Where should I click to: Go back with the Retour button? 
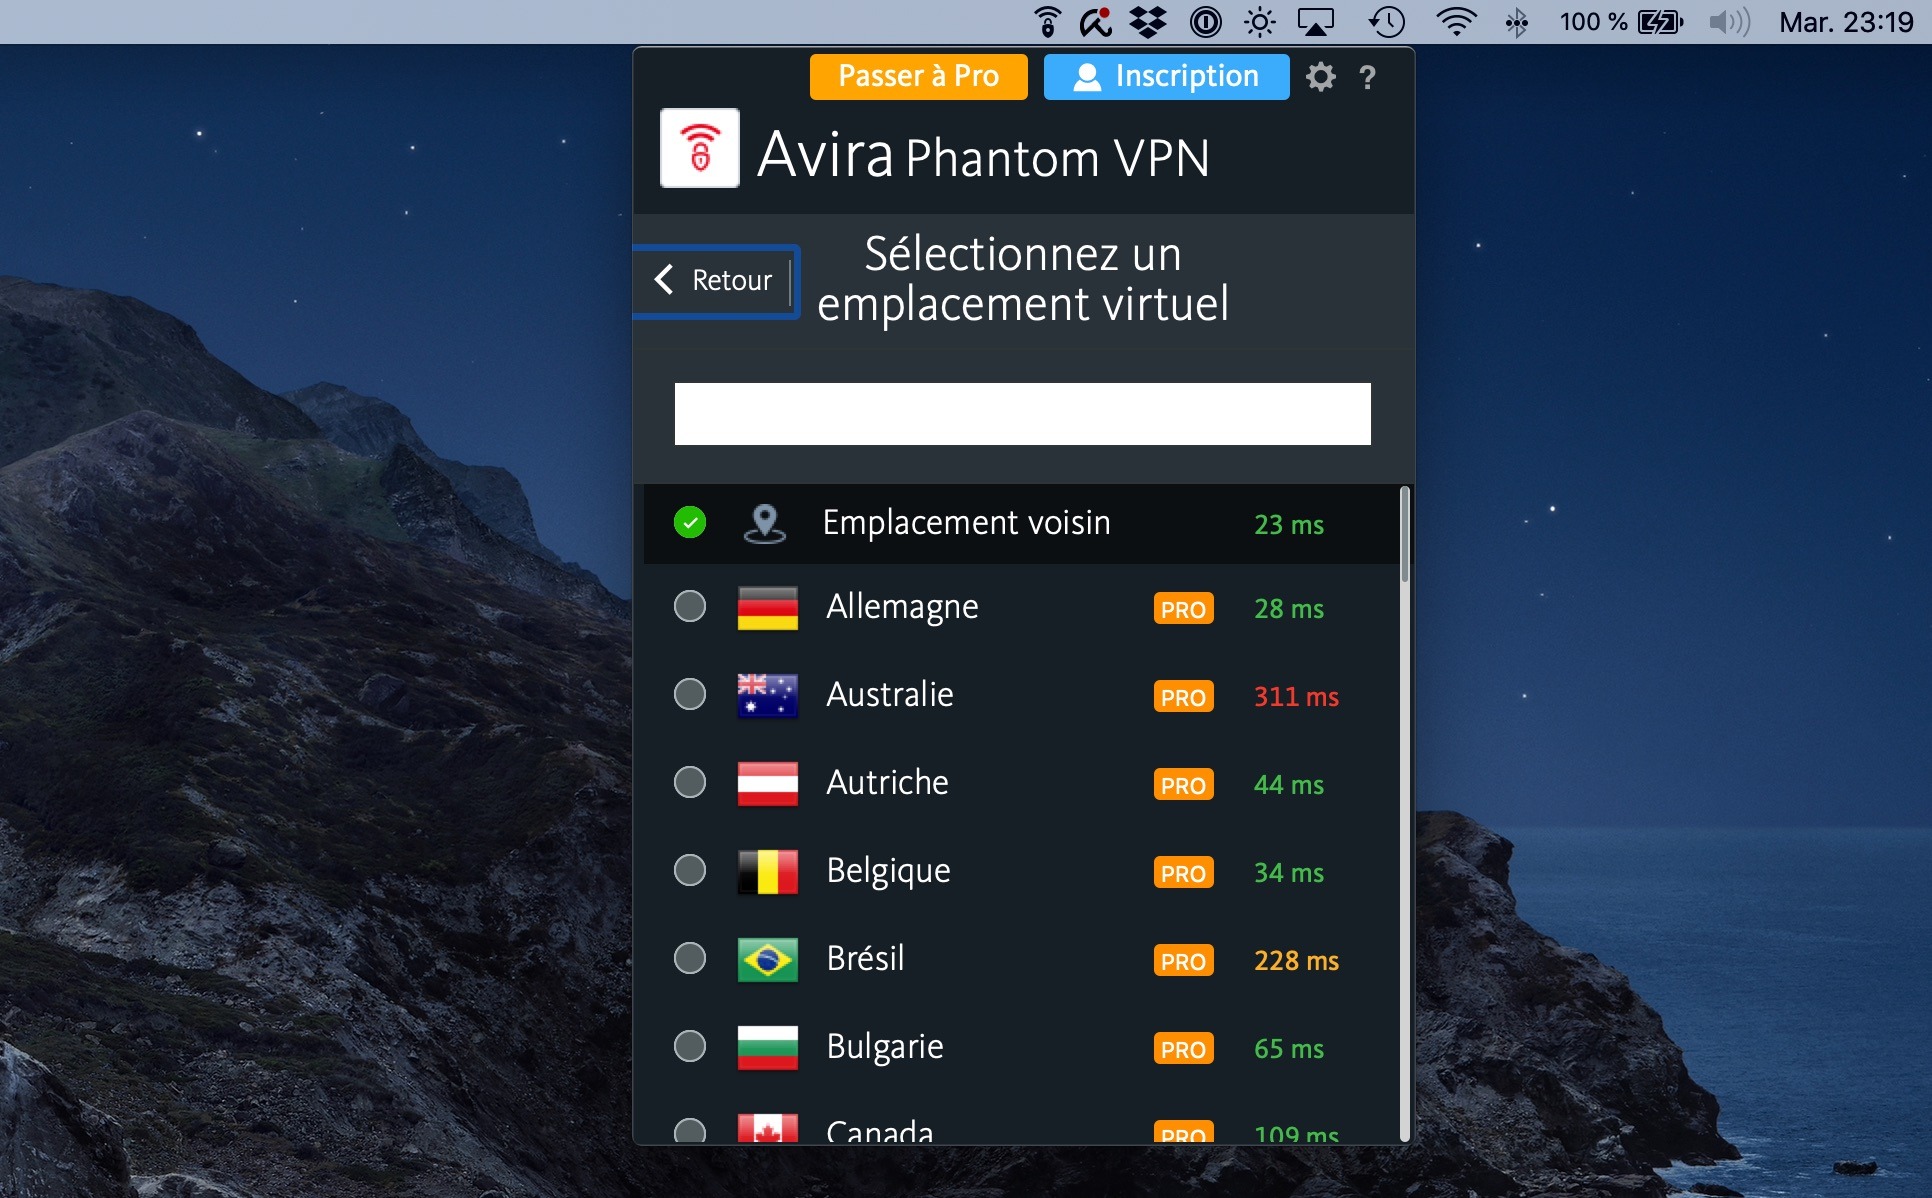[716, 281]
